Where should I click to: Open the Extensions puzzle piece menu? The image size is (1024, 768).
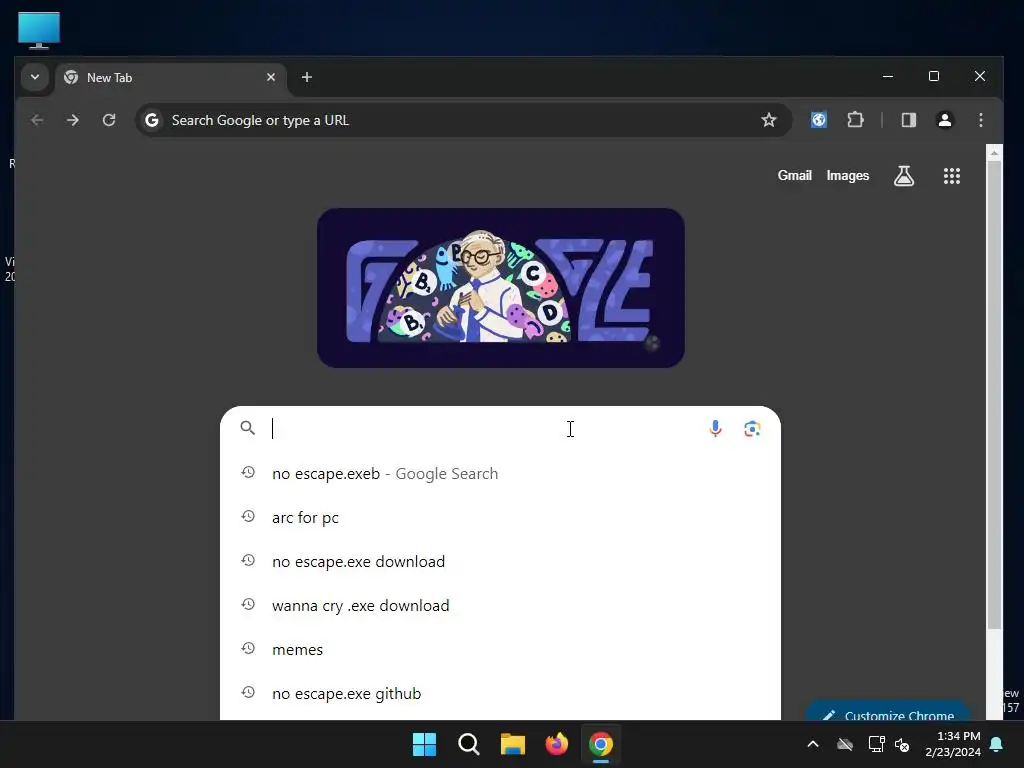[855, 120]
